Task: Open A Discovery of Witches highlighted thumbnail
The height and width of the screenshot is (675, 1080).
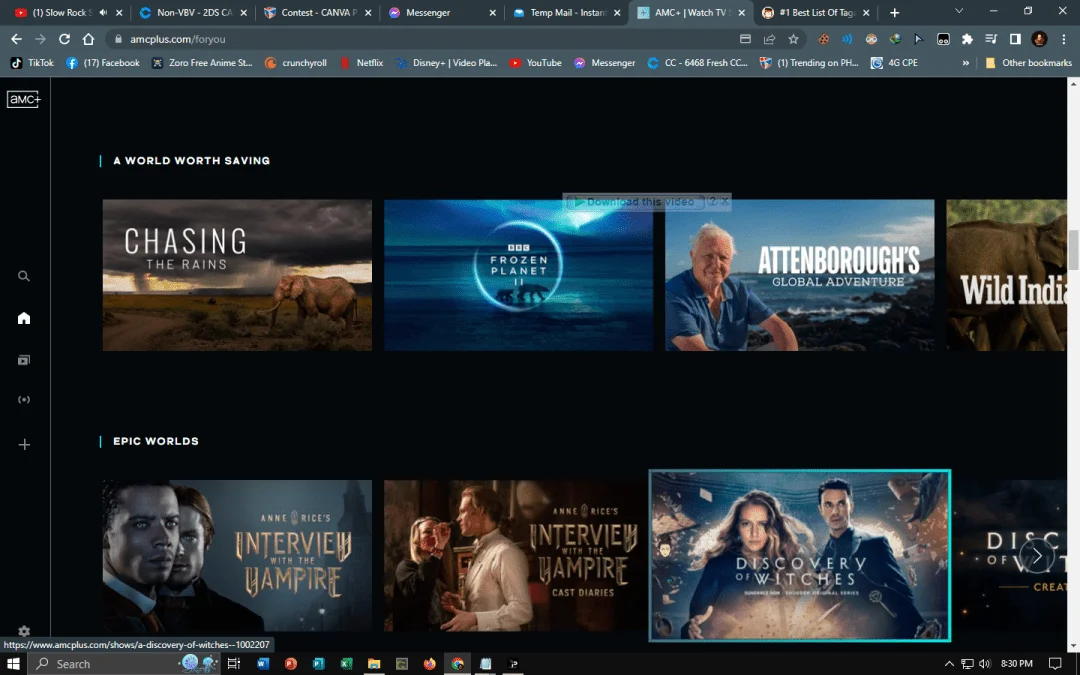Action: click(800, 556)
